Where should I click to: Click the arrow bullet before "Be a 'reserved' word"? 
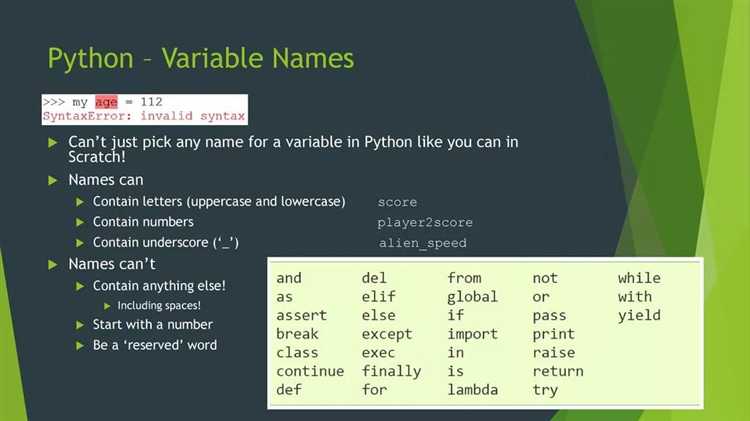coord(82,346)
